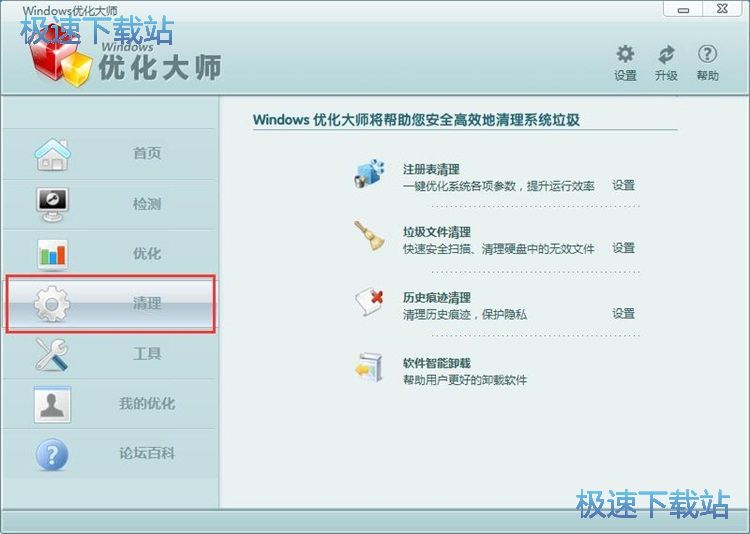Click the 帮助 label in the header
Screen dimensions: 750x534
[x=707, y=76]
